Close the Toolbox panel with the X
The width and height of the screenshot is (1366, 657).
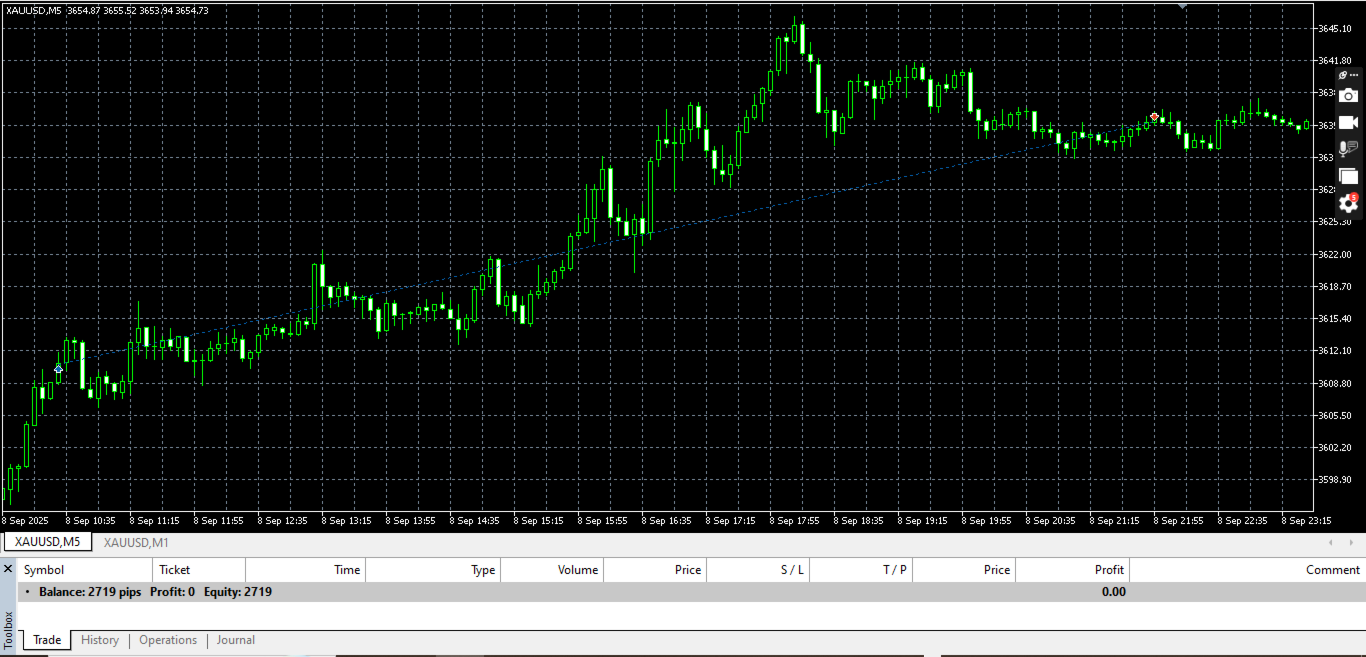click(x=8, y=569)
